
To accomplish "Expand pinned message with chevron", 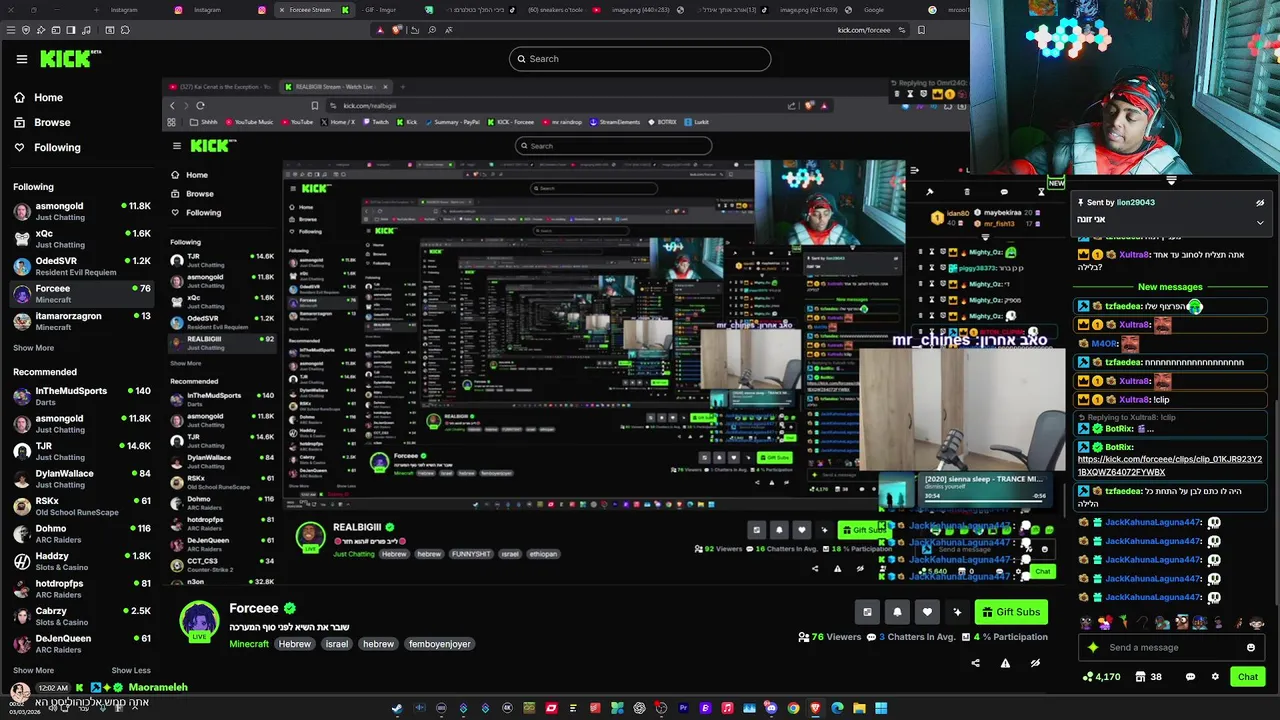I will coord(1259,222).
